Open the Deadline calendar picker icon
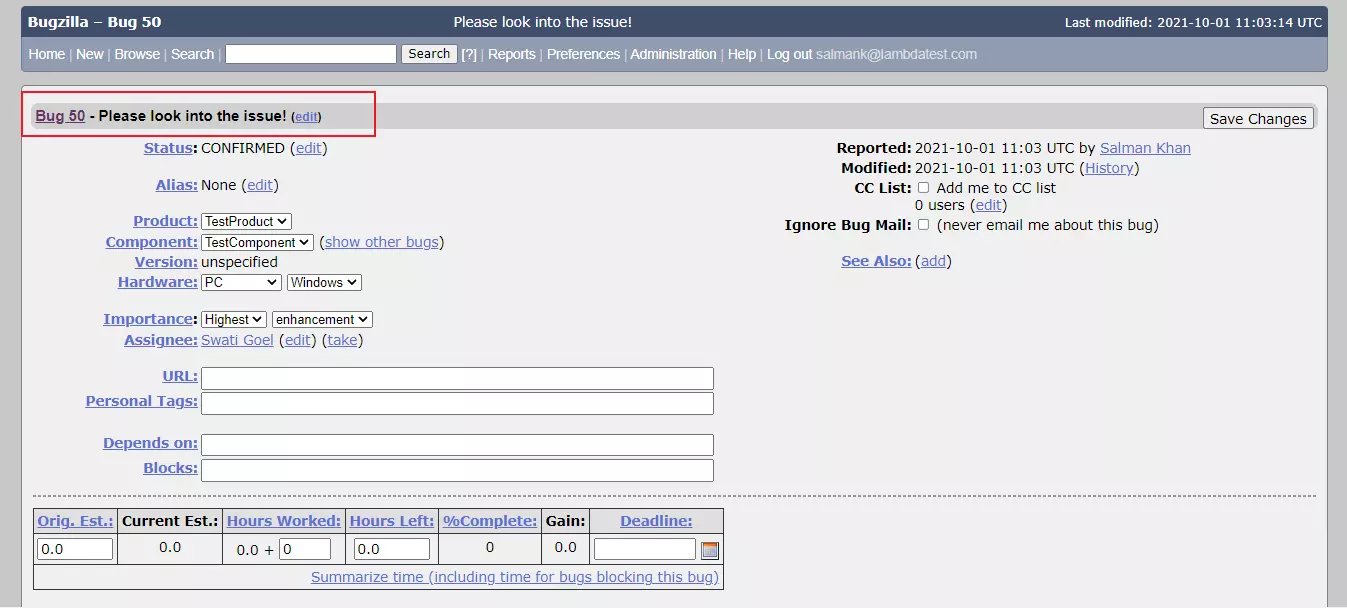Viewport: 1347px width, 608px height. coord(710,550)
